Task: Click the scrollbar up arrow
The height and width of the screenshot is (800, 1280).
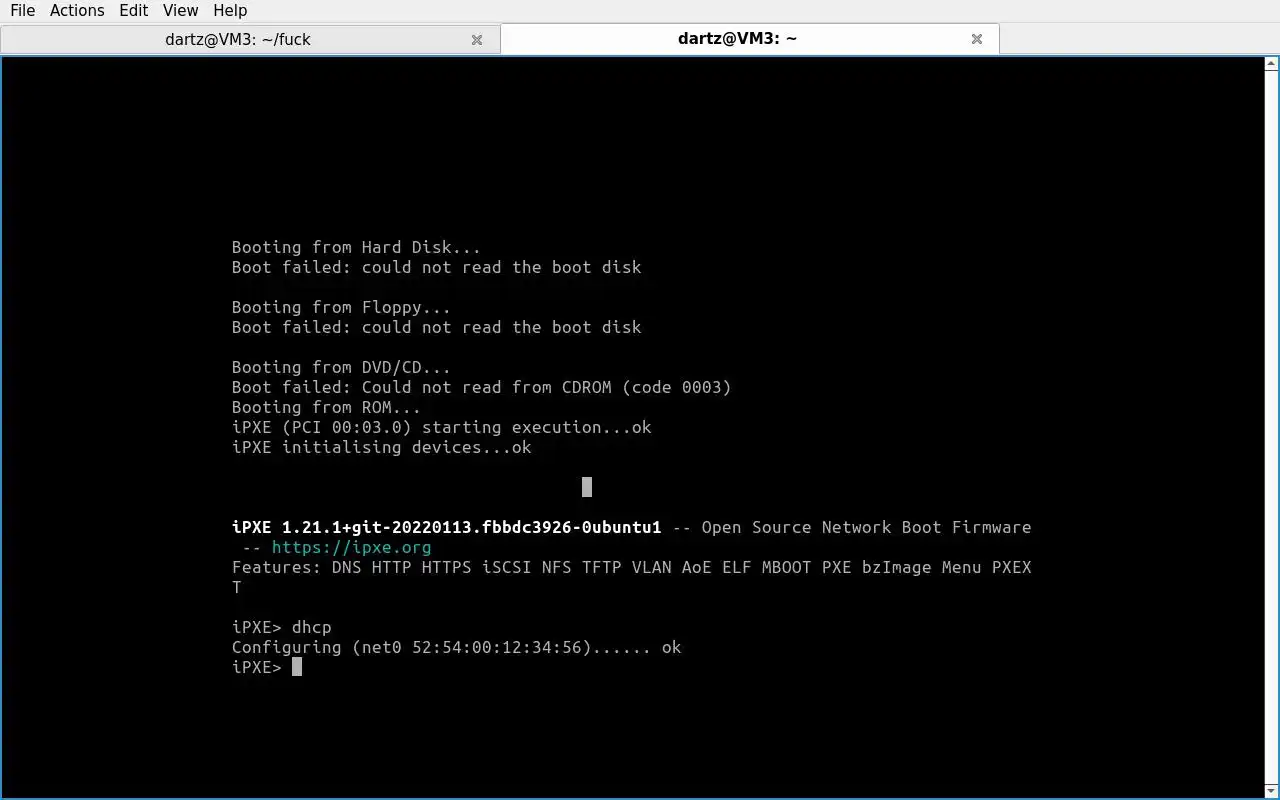Action: click(1272, 64)
